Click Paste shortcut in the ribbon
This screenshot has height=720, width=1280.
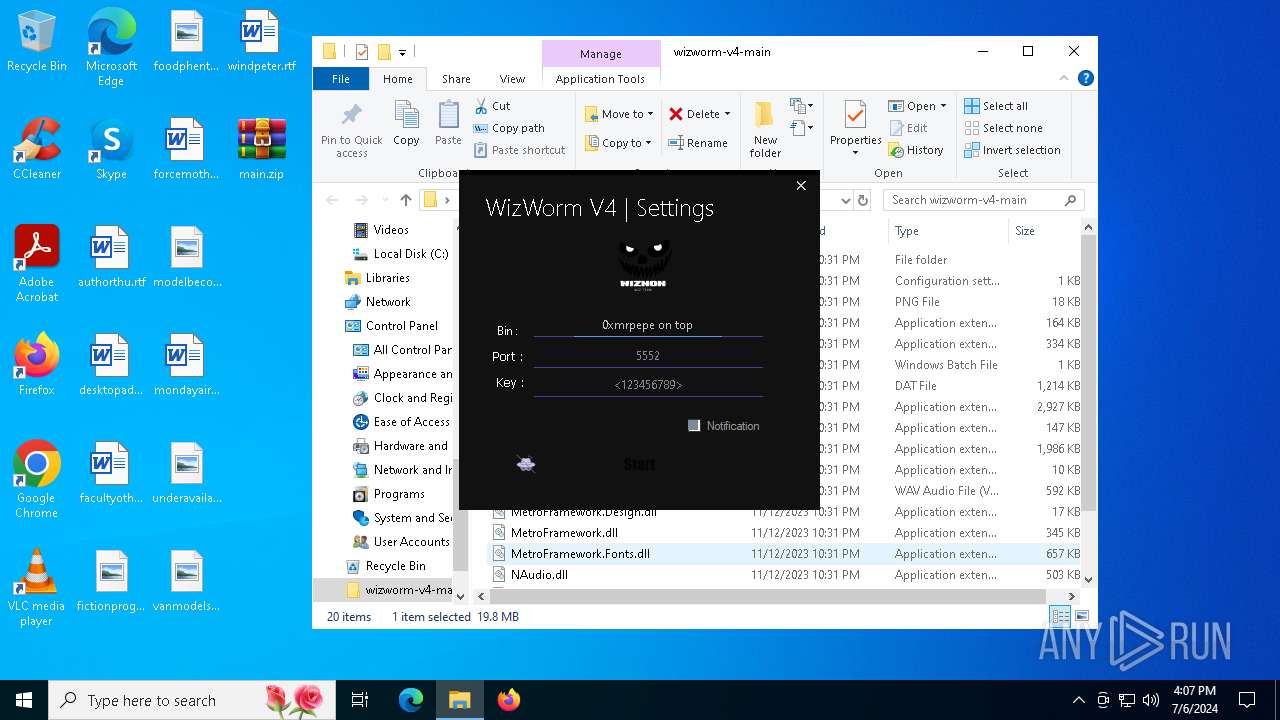520,150
